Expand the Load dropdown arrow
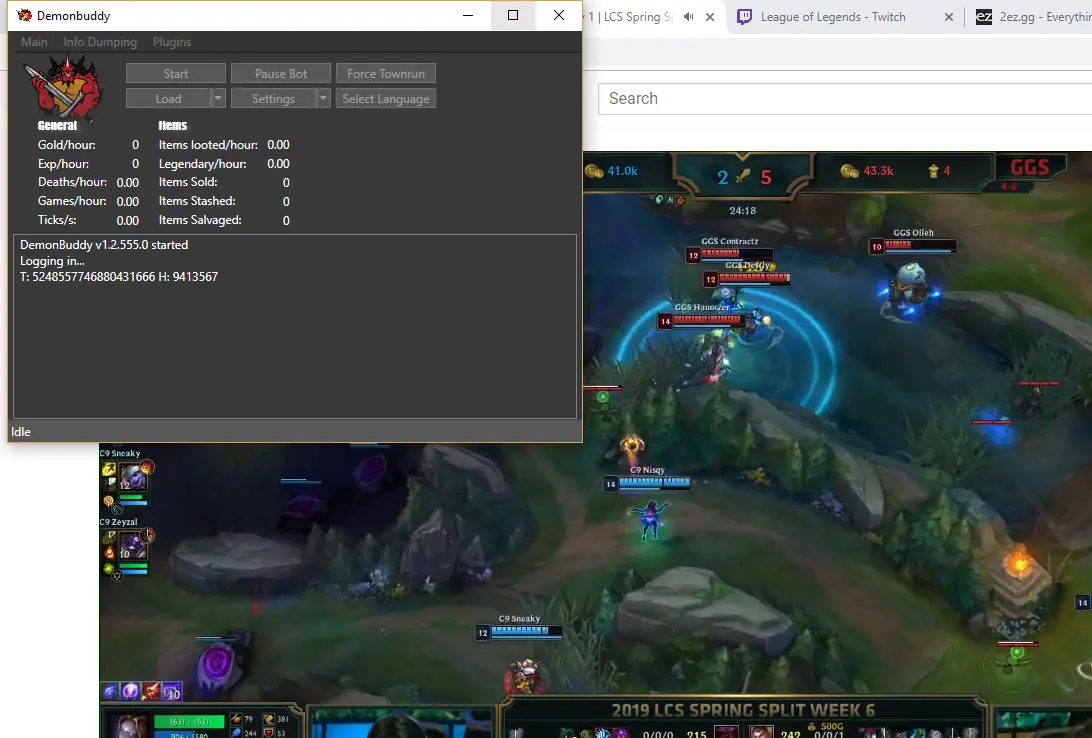Viewport: 1092px width, 738px height. (x=218, y=99)
